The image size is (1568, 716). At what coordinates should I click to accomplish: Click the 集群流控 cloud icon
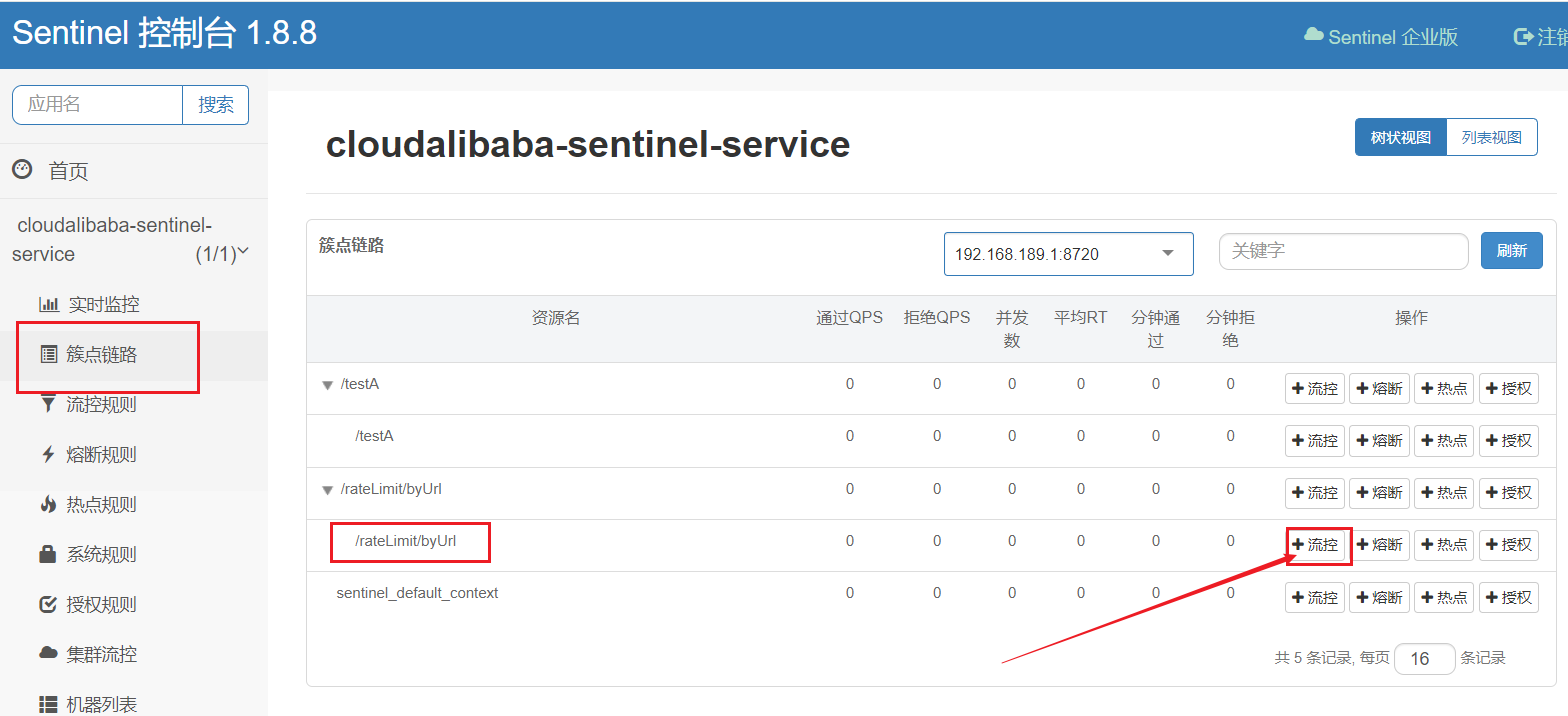(48, 653)
